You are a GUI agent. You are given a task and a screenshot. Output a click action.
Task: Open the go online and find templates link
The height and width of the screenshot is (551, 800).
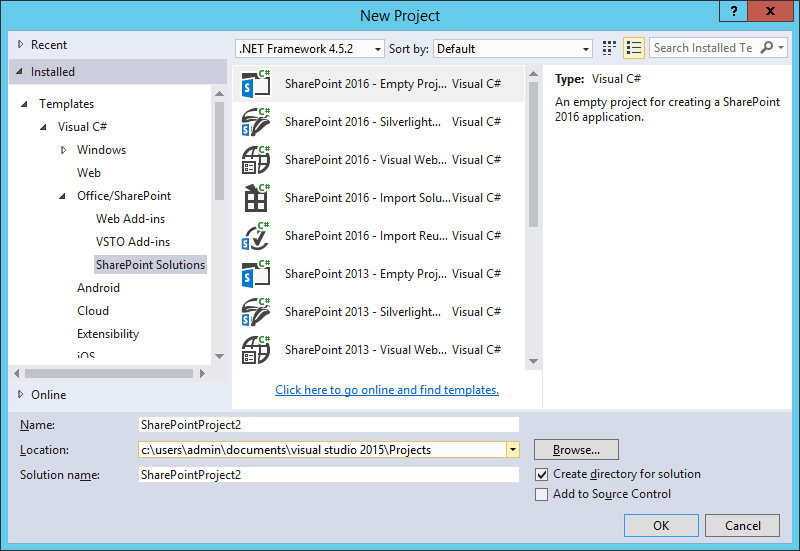coord(387,390)
